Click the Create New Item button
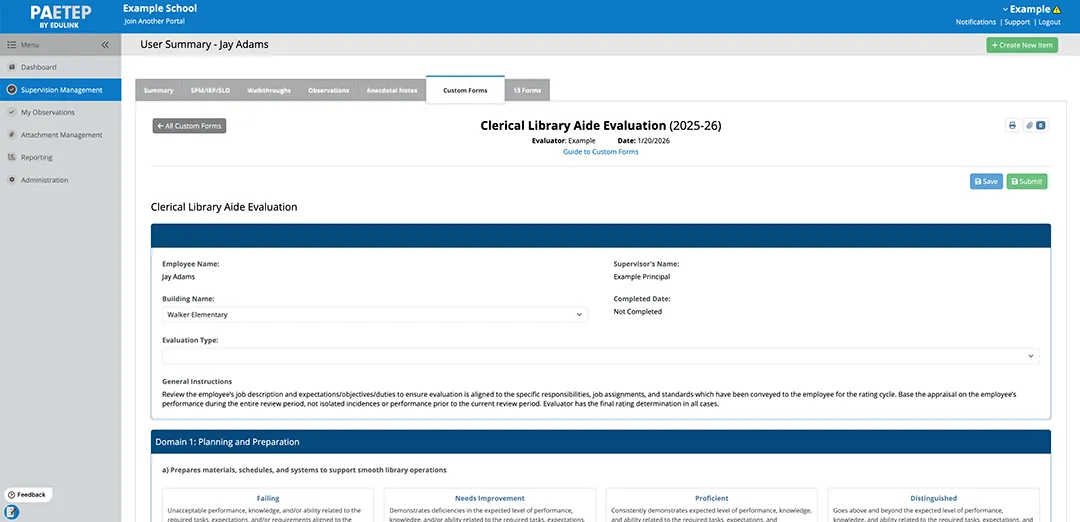The width and height of the screenshot is (1080, 522). point(1021,45)
